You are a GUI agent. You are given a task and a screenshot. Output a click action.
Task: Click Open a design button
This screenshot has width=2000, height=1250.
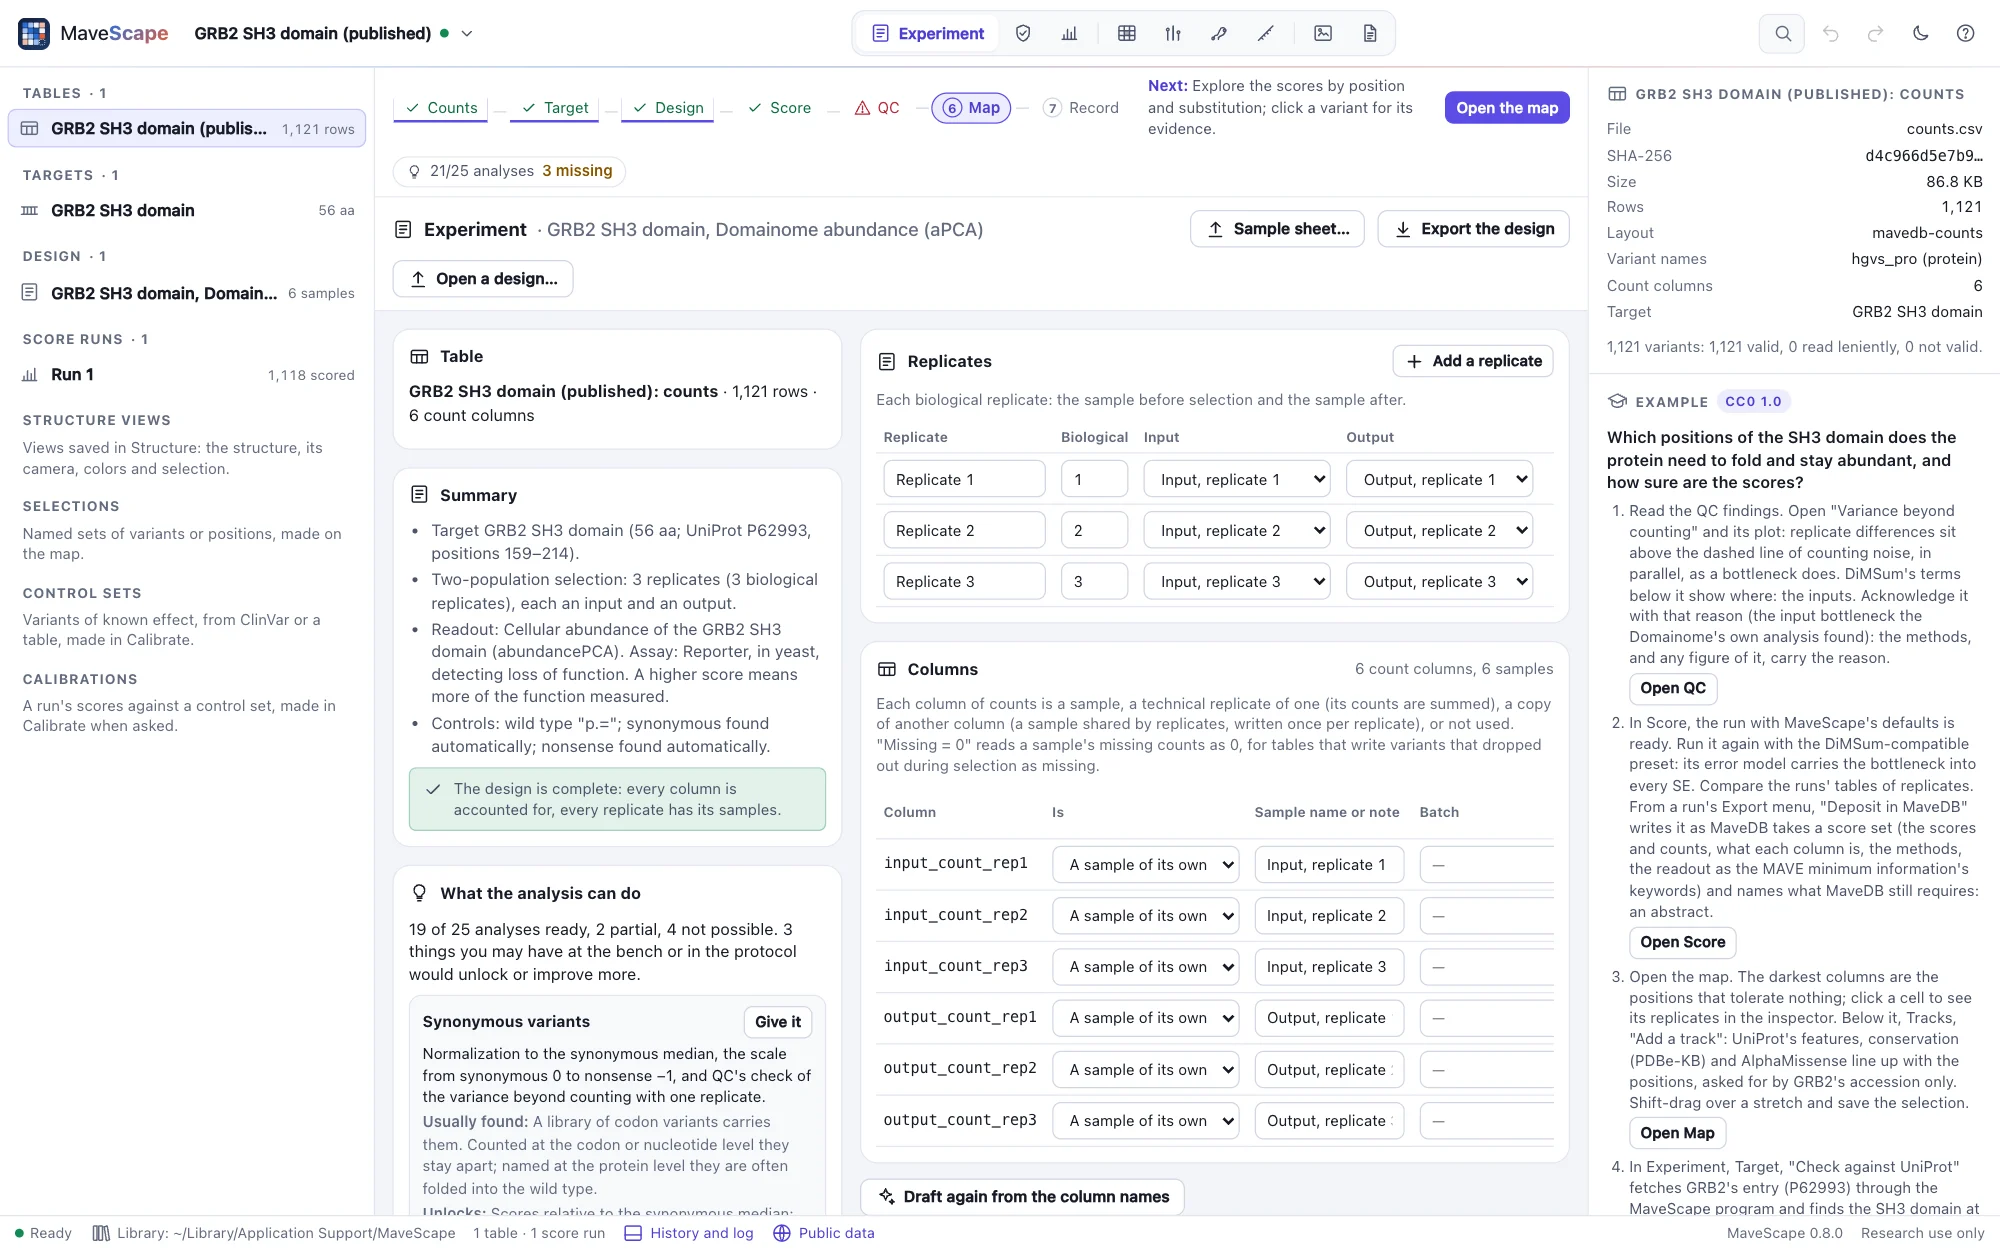pos(483,279)
